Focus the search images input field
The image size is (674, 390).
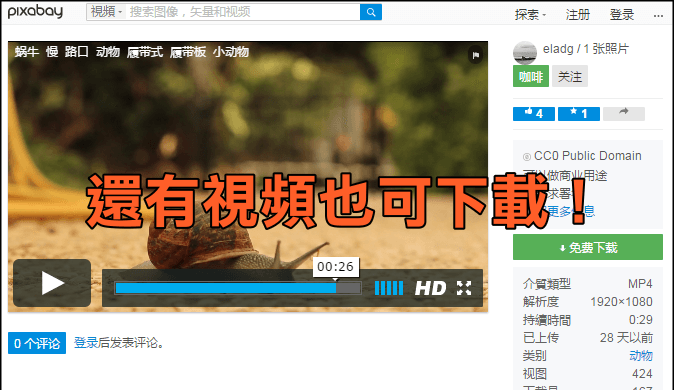243,12
